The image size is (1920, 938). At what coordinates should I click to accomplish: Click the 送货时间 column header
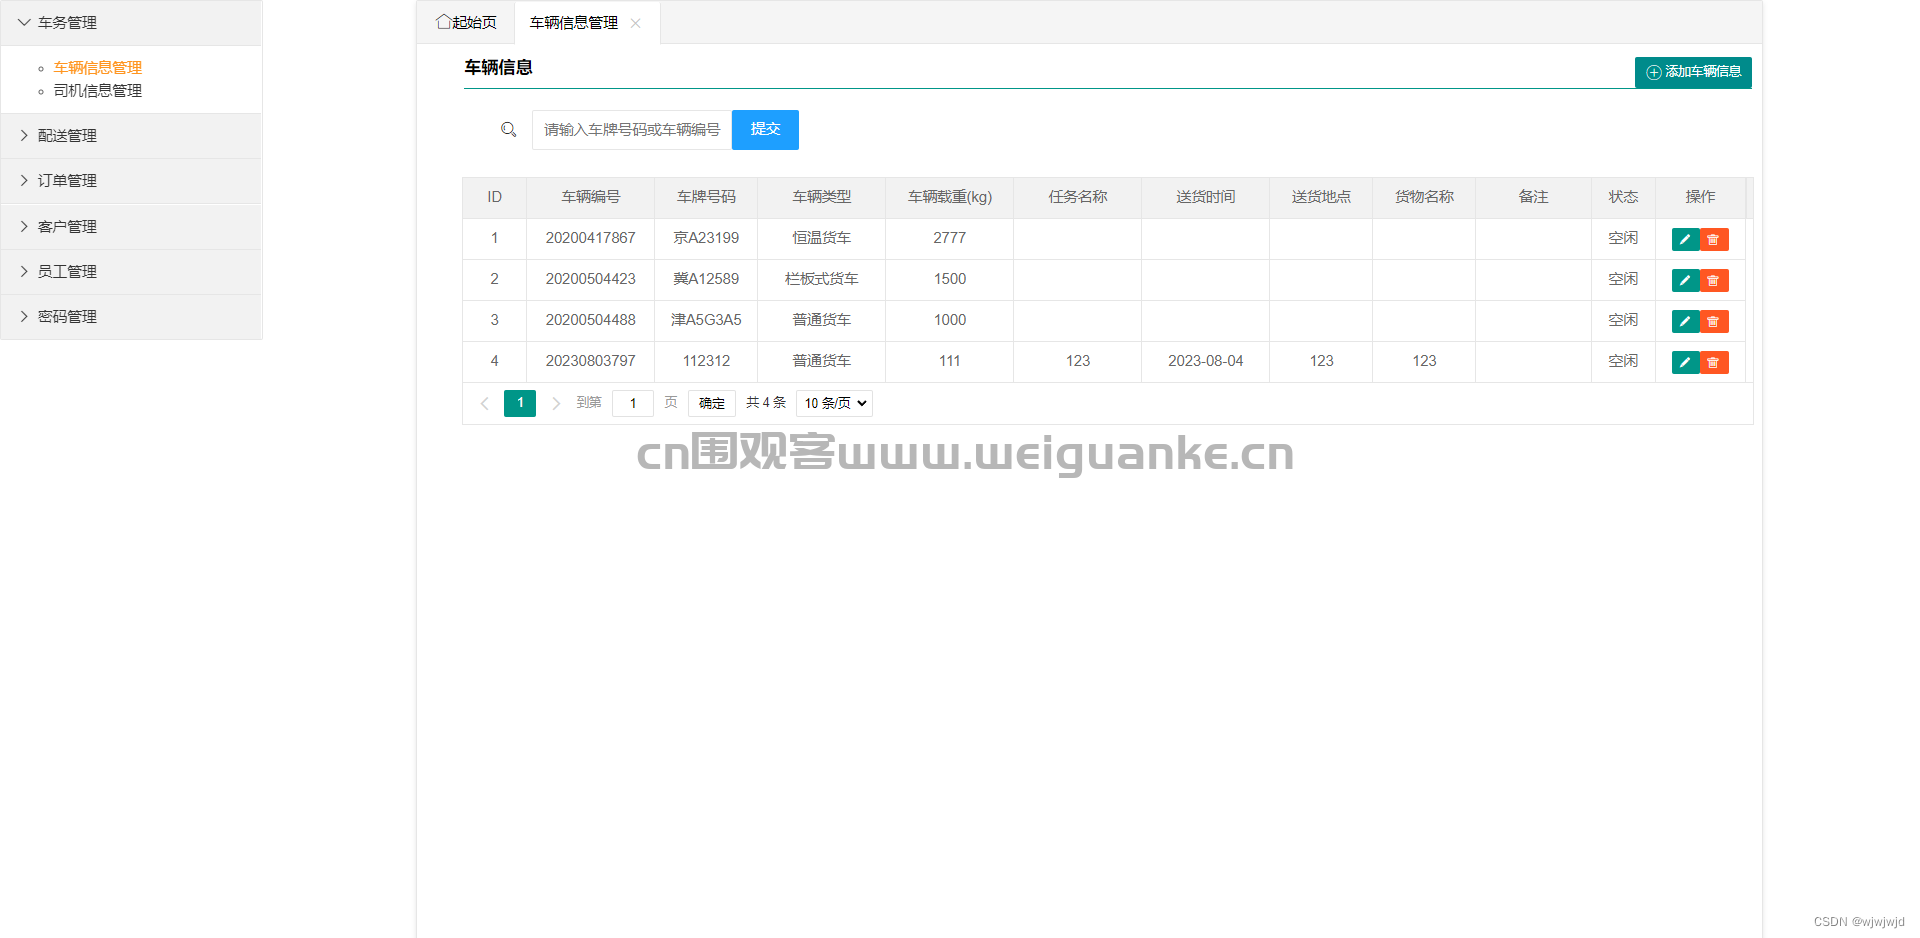1206,197
